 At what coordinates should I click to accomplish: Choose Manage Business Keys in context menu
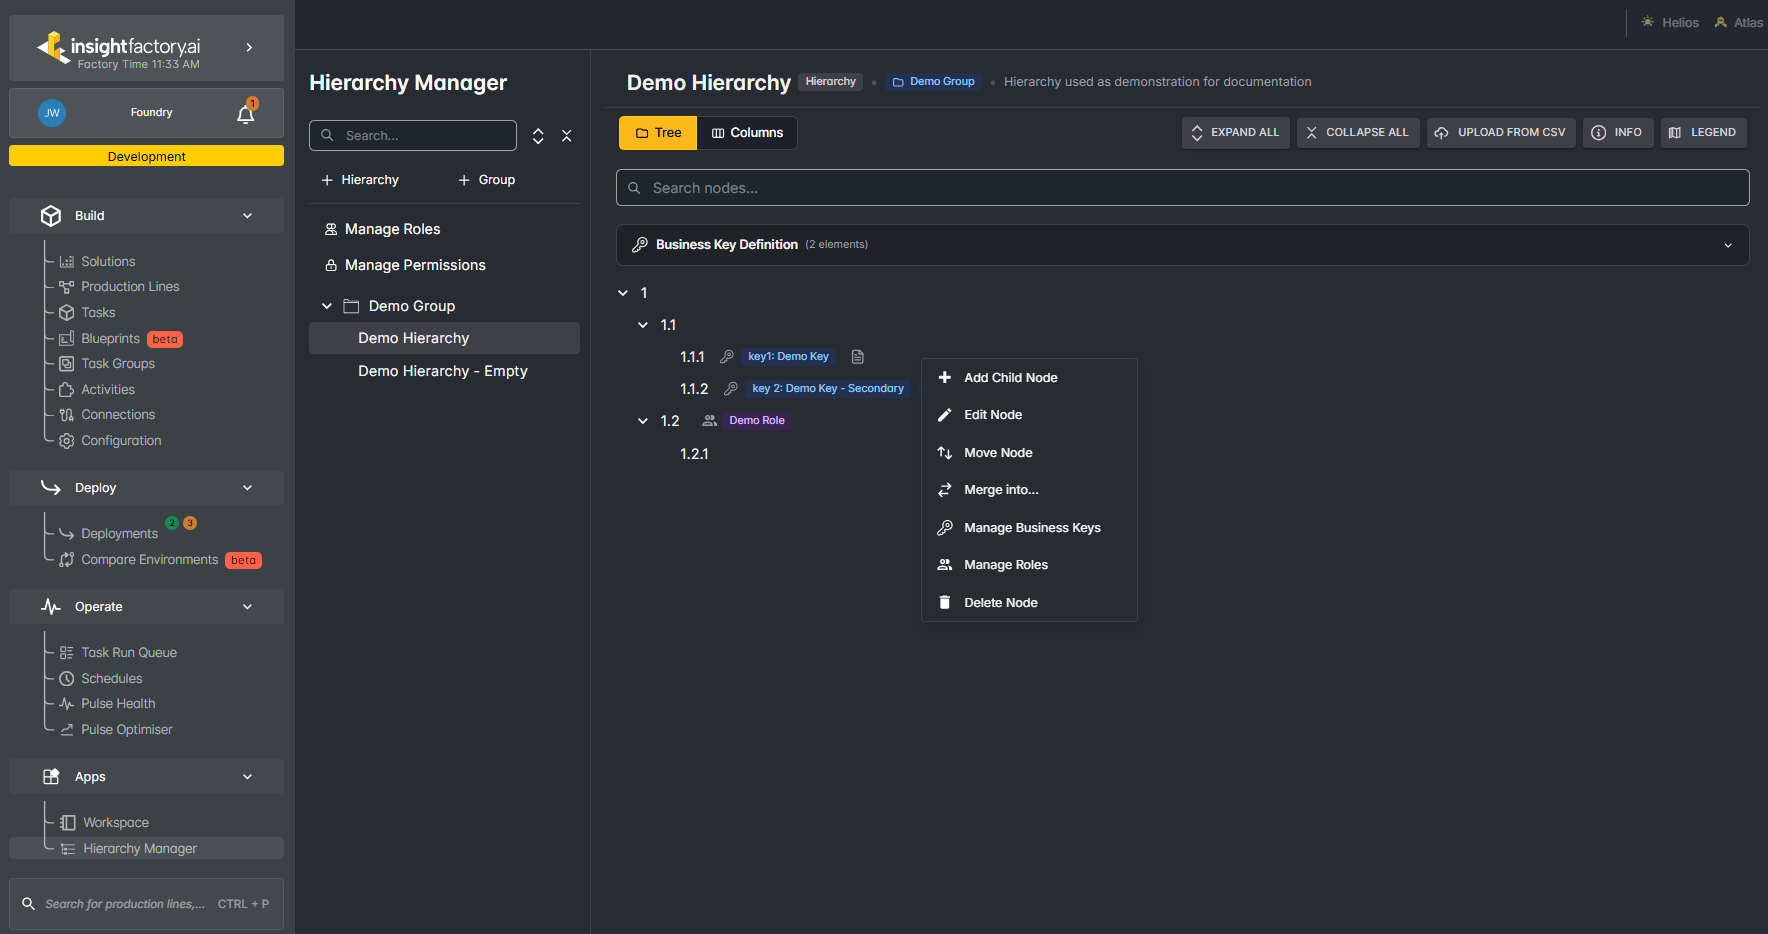pyautogui.click(x=1029, y=528)
